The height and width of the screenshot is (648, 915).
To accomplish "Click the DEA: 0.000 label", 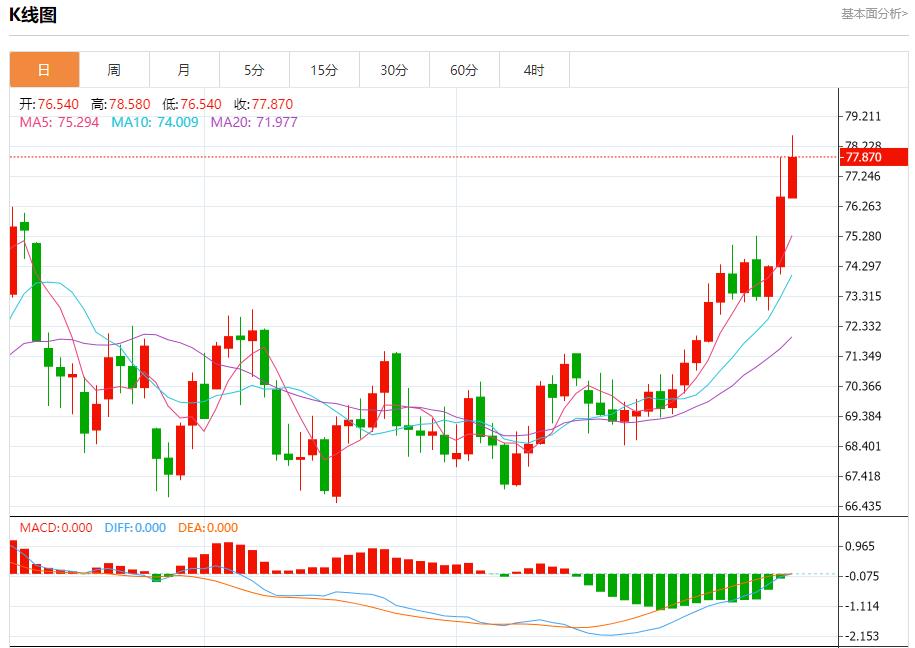I will [x=208, y=527].
